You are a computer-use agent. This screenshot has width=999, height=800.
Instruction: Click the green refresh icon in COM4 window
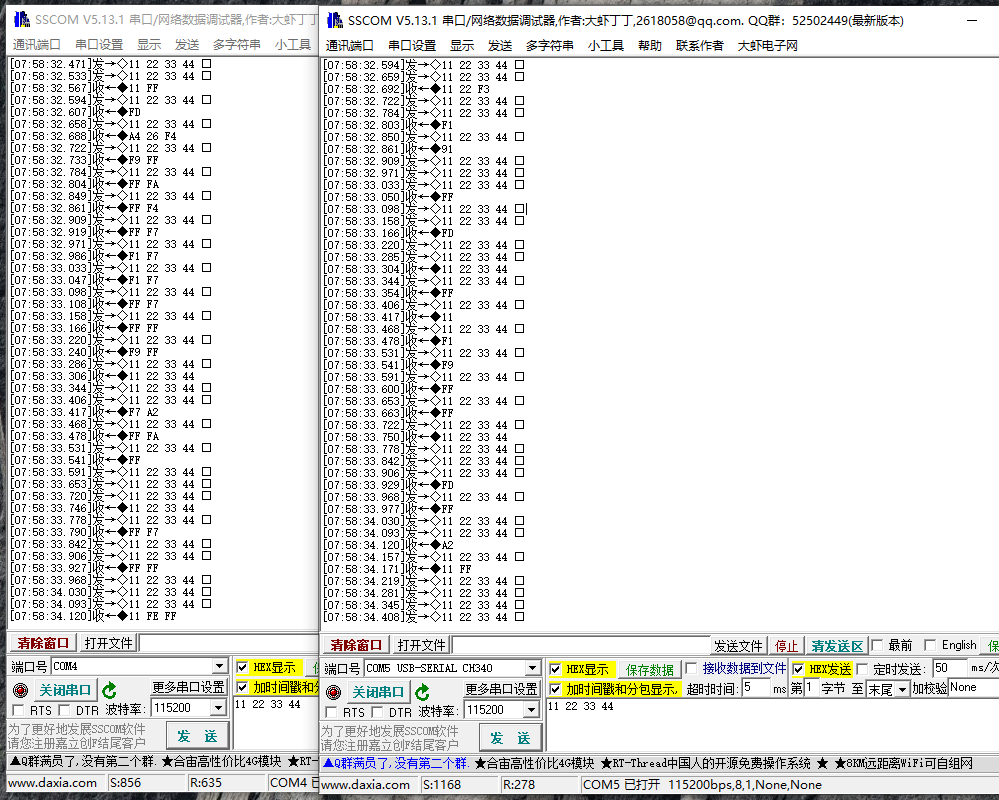click(x=109, y=690)
